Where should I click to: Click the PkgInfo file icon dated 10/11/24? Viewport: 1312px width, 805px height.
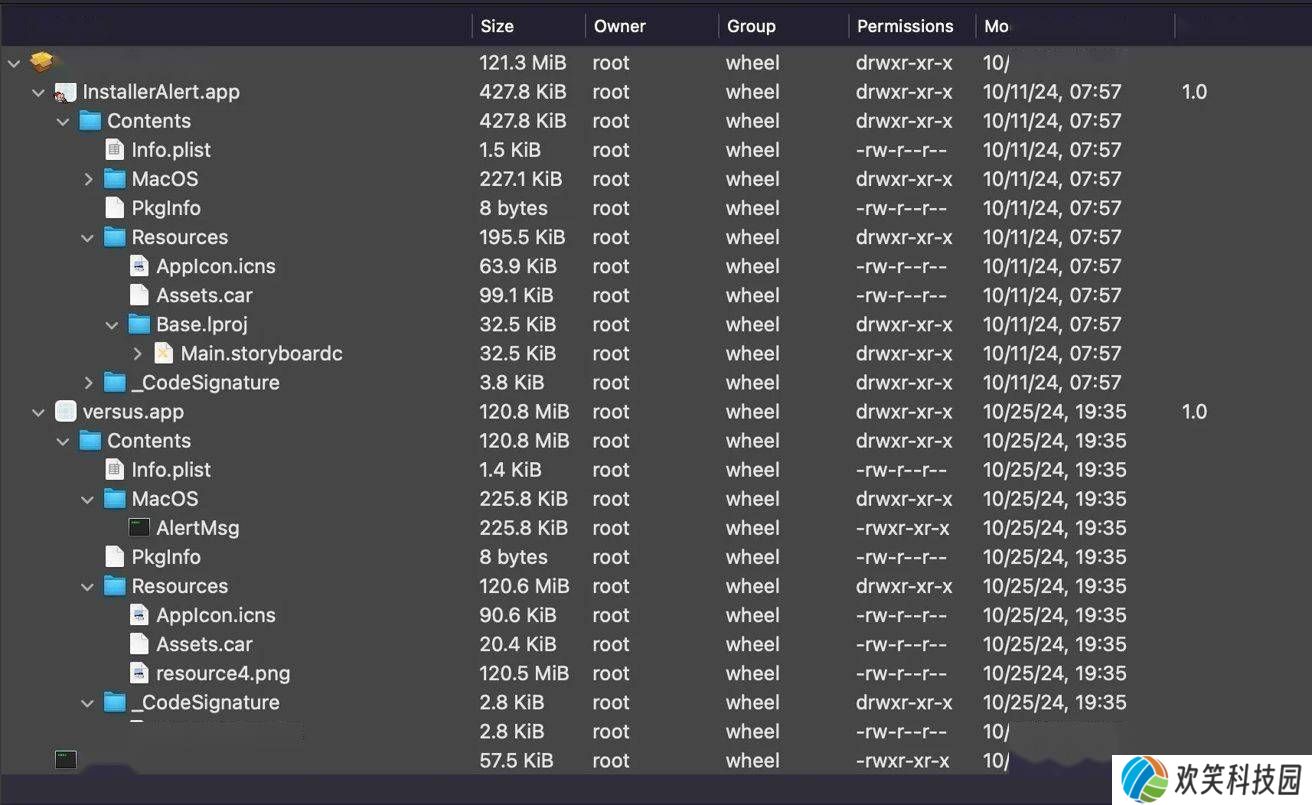click(x=115, y=208)
